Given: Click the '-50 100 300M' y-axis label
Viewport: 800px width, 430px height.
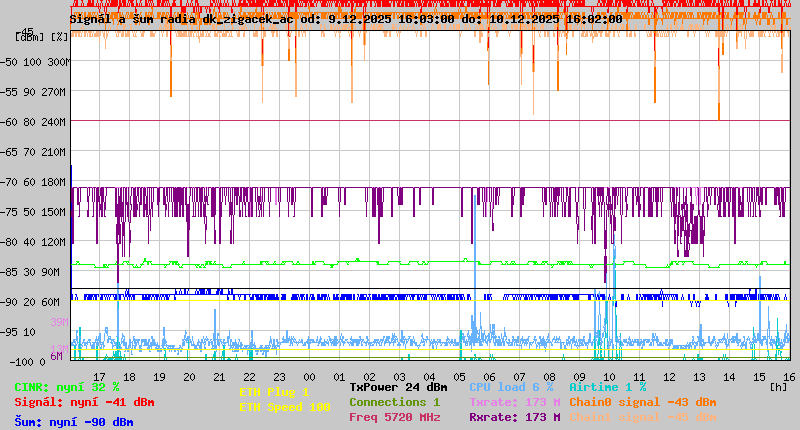Looking at the screenshot, I should click(35, 62).
